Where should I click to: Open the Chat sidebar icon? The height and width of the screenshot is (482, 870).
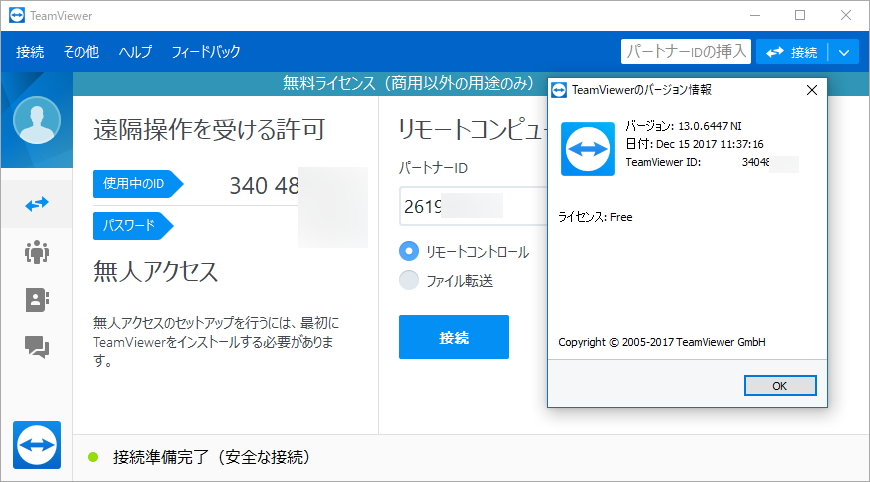click(x=37, y=347)
